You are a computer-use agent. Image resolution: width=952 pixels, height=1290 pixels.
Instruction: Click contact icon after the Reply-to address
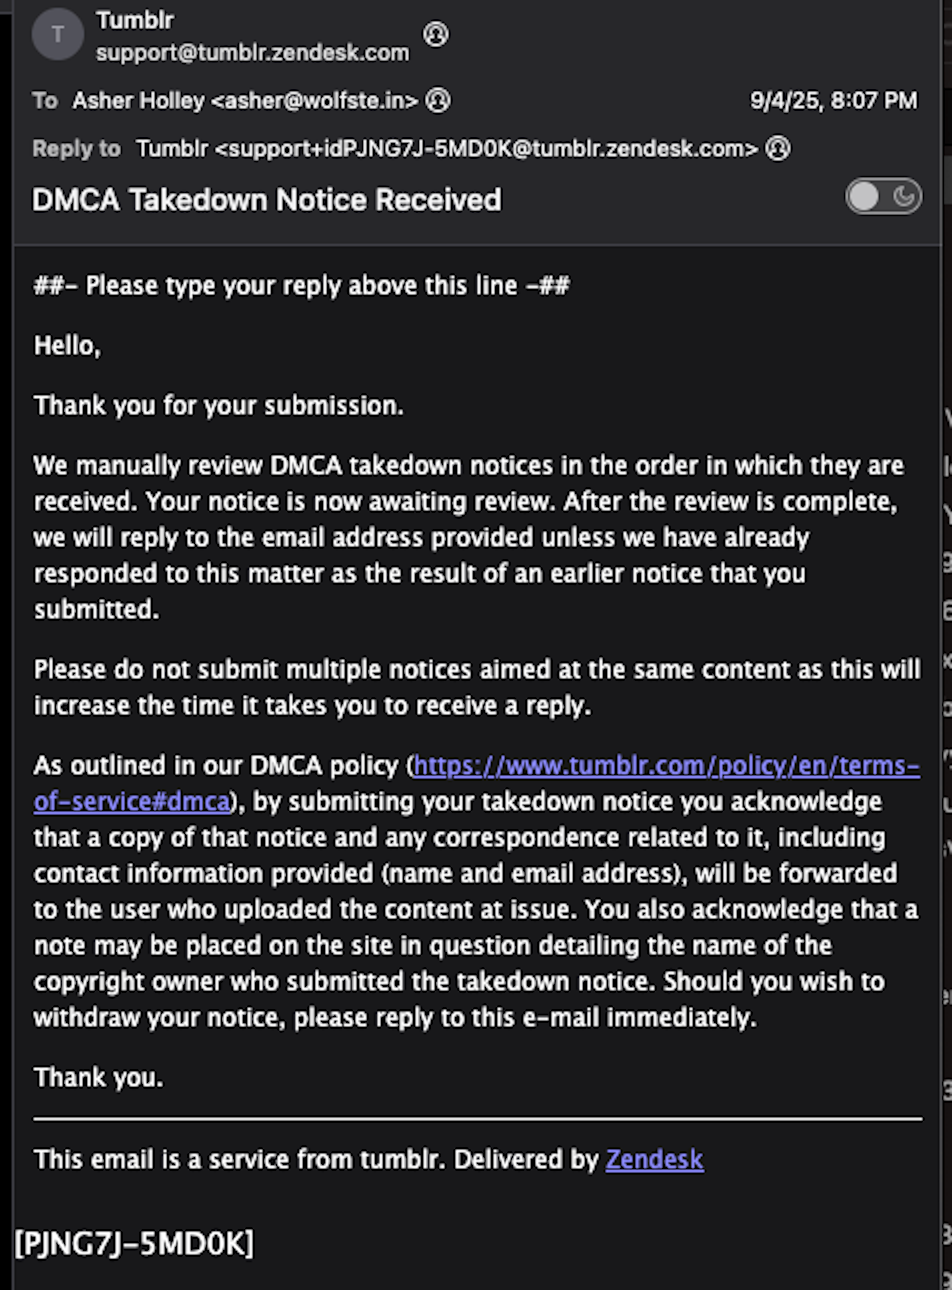[777, 148]
